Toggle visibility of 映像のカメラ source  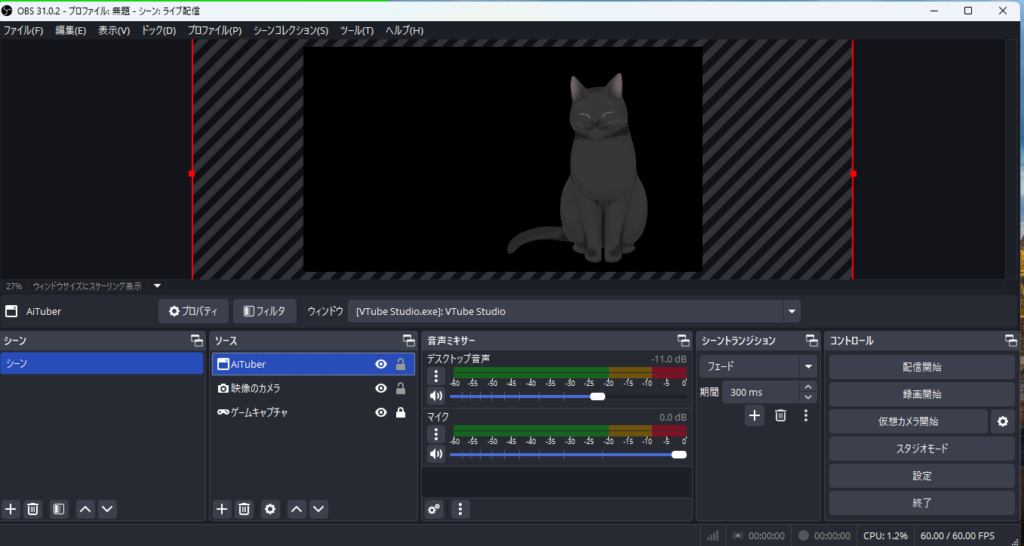(x=381, y=389)
